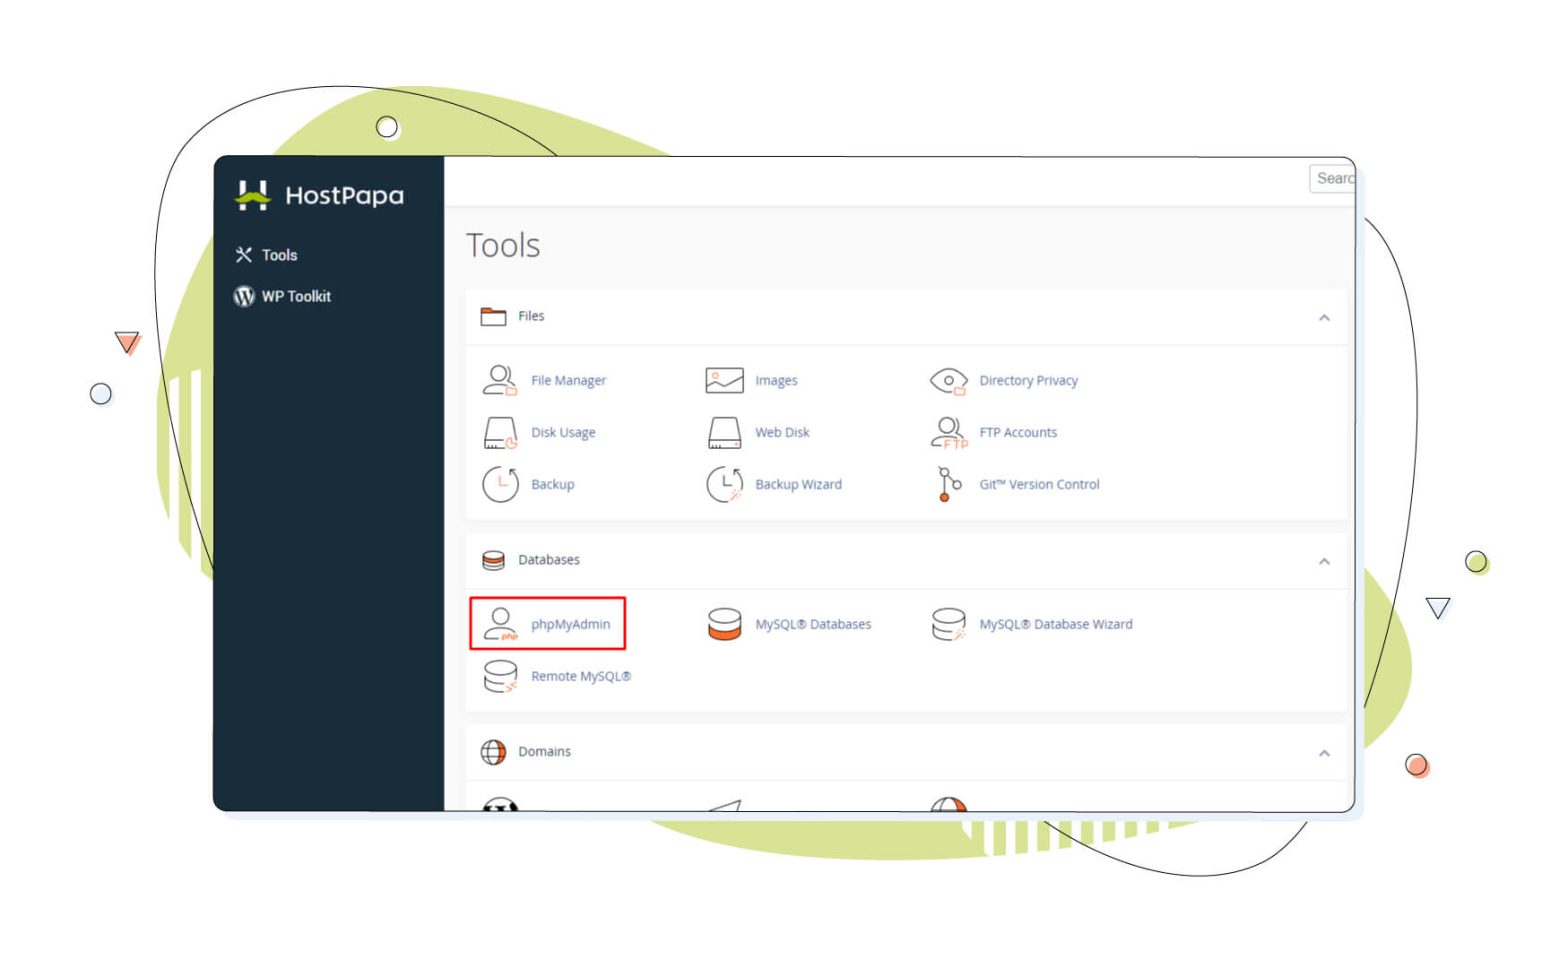The image size is (1568, 968).
Task: Open the MySQL Database Wizard link
Action: (x=1055, y=625)
